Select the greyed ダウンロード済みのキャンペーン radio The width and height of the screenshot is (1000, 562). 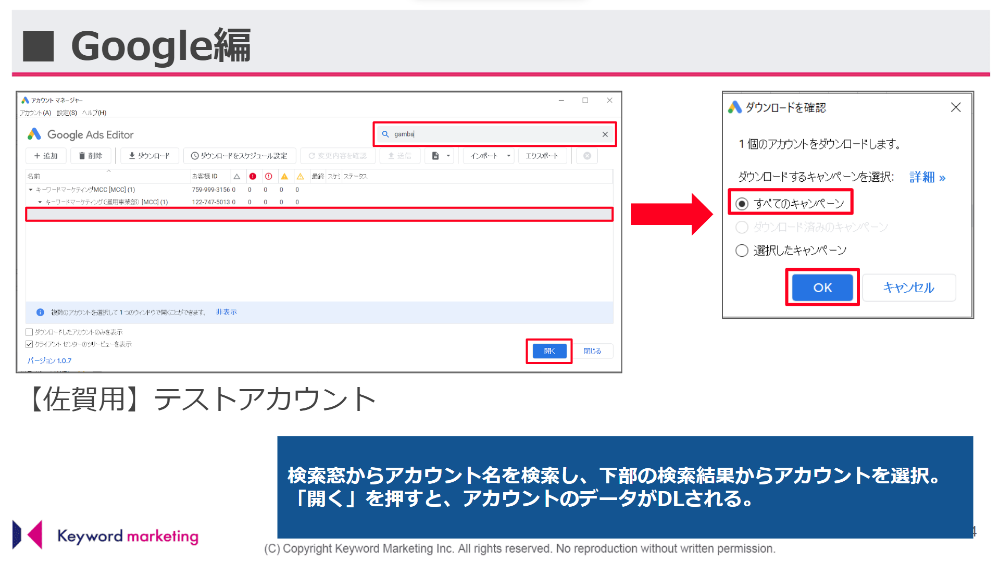click(742, 227)
